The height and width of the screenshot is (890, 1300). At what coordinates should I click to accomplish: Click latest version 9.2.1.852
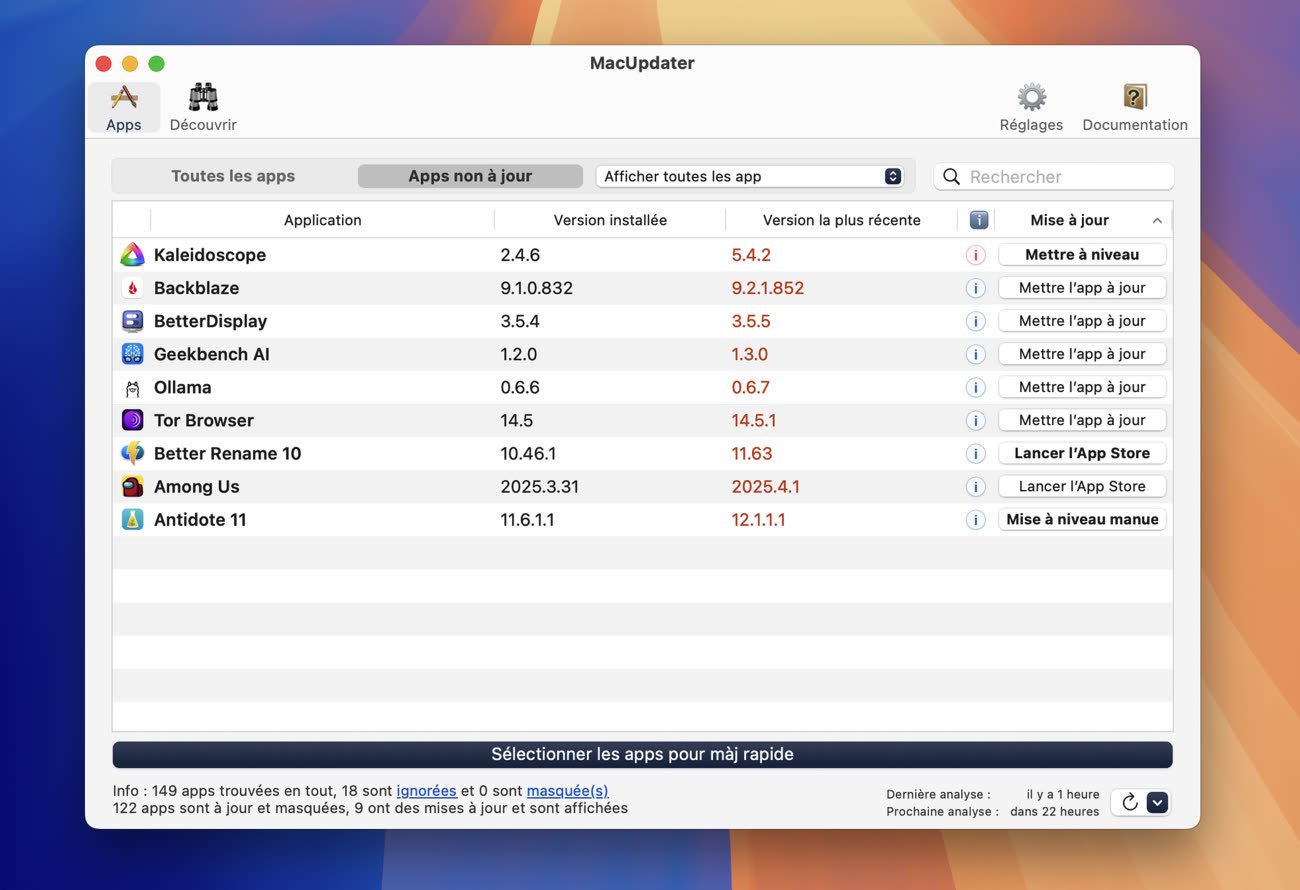click(768, 288)
